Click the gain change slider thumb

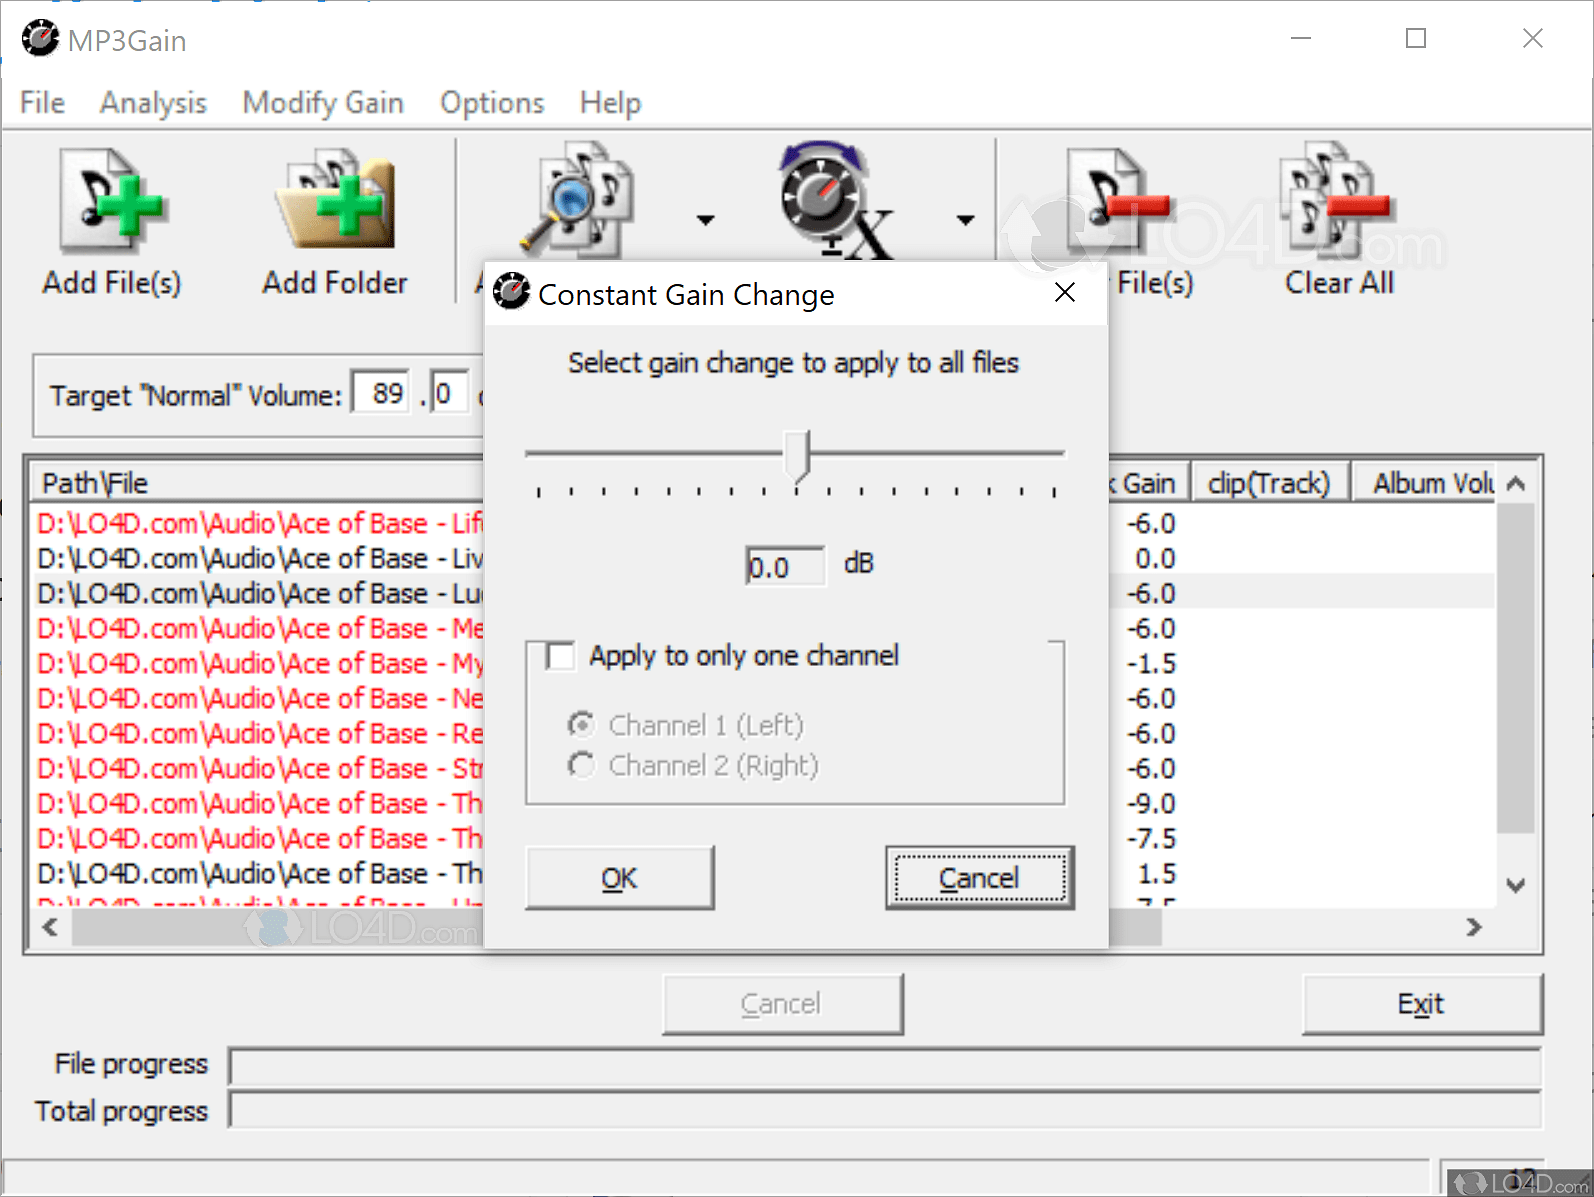coord(796,456)
